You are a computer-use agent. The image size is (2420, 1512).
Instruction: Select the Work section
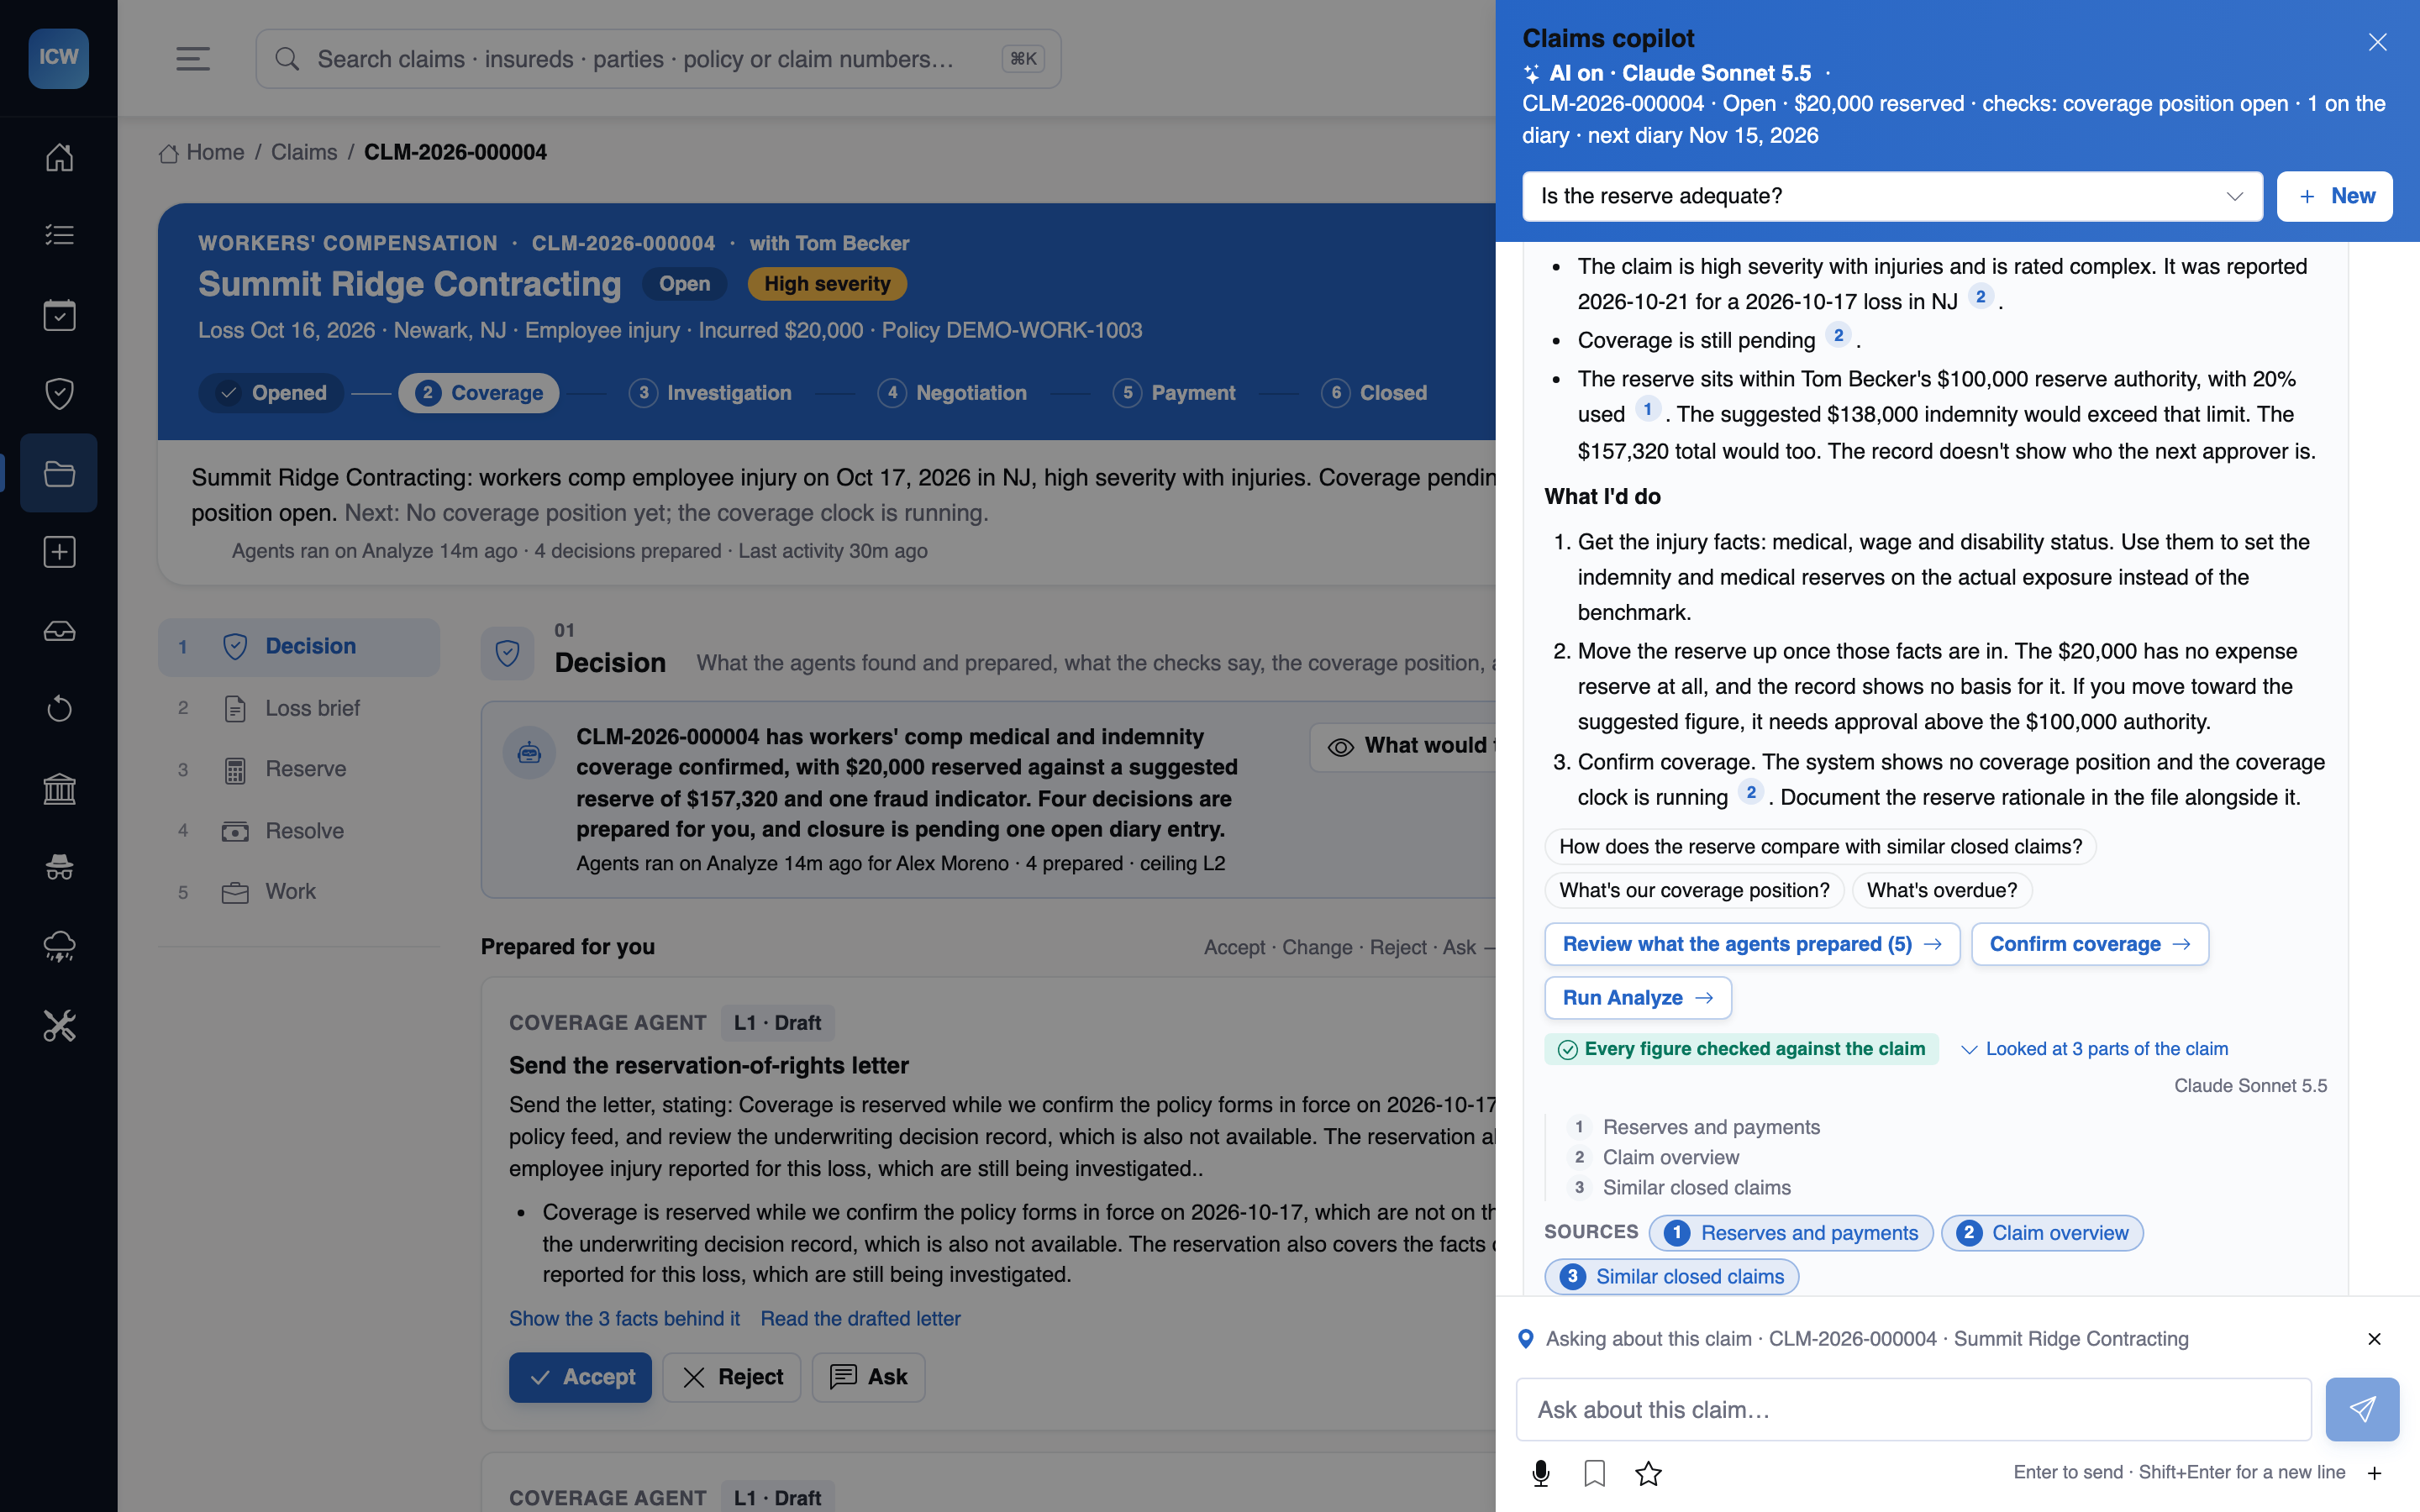point(299,892)
